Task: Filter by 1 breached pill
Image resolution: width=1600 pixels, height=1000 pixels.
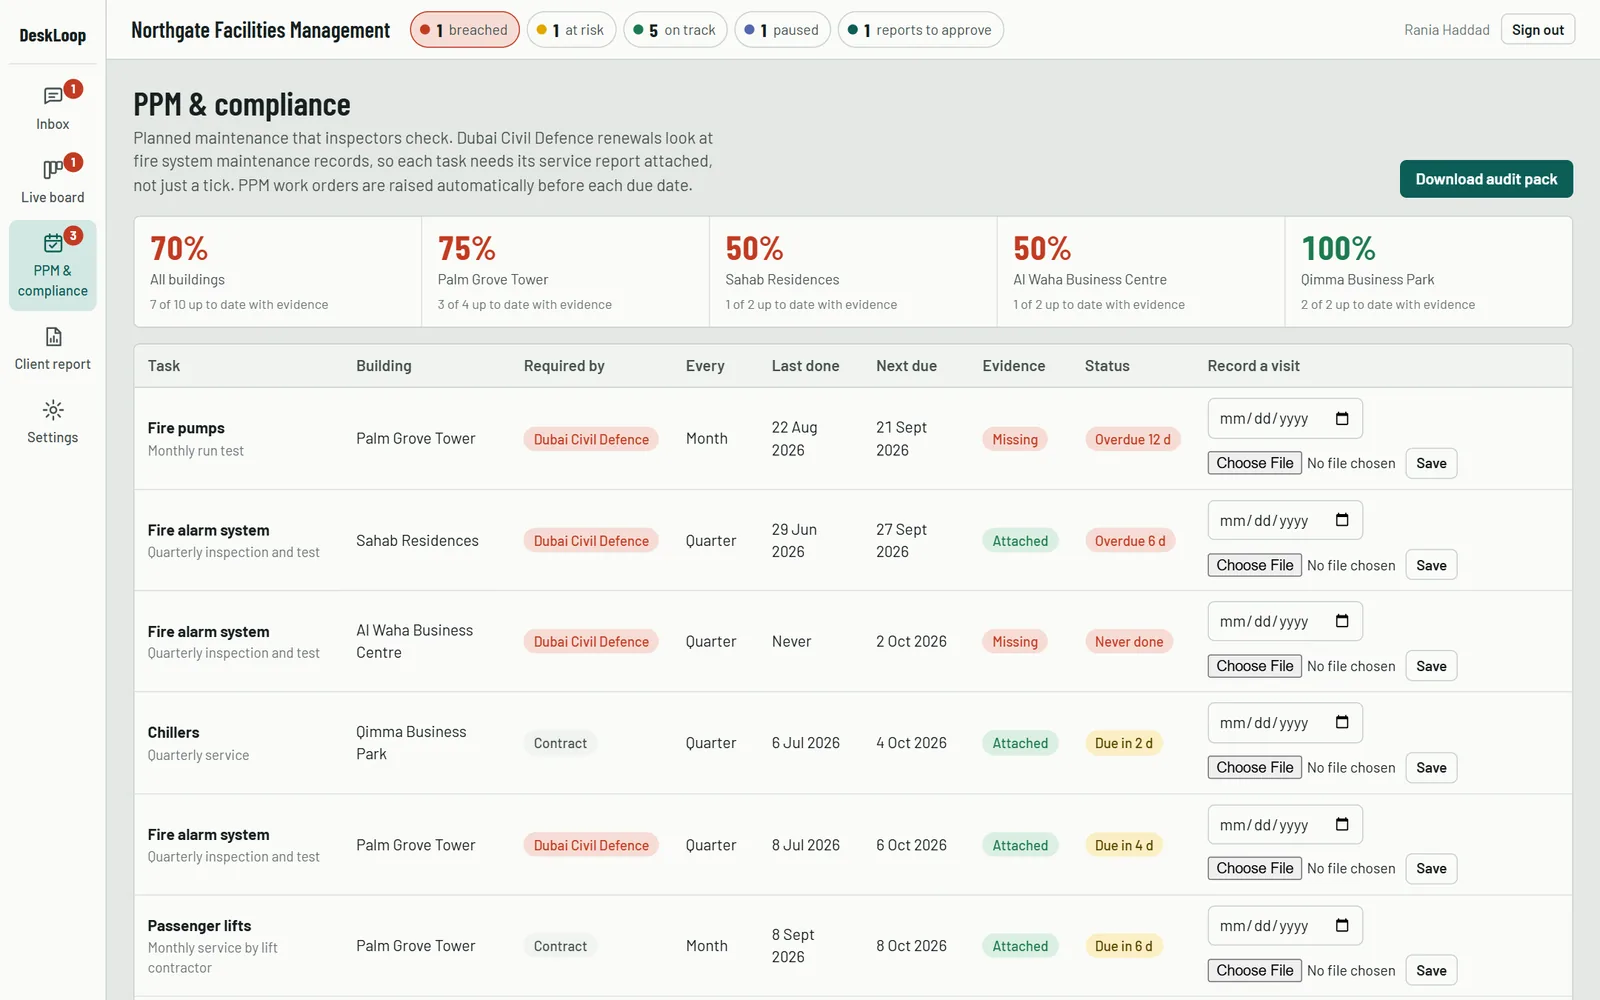Action: 464,30
